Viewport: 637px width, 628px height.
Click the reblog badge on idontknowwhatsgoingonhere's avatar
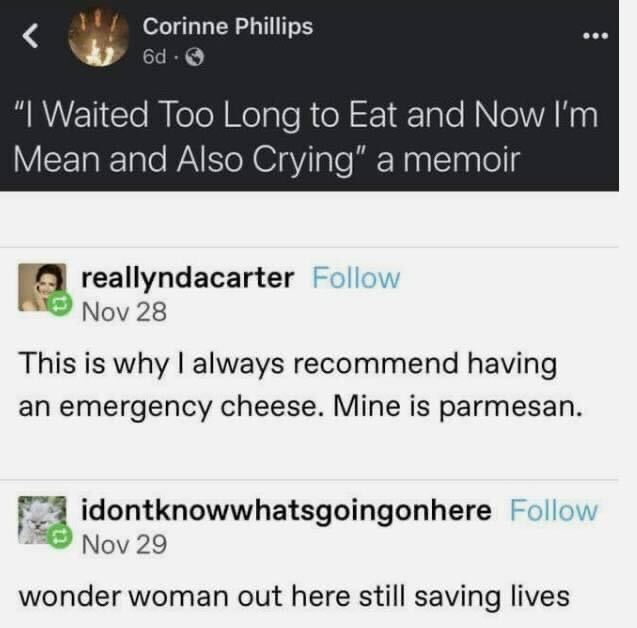click(57, 538)
